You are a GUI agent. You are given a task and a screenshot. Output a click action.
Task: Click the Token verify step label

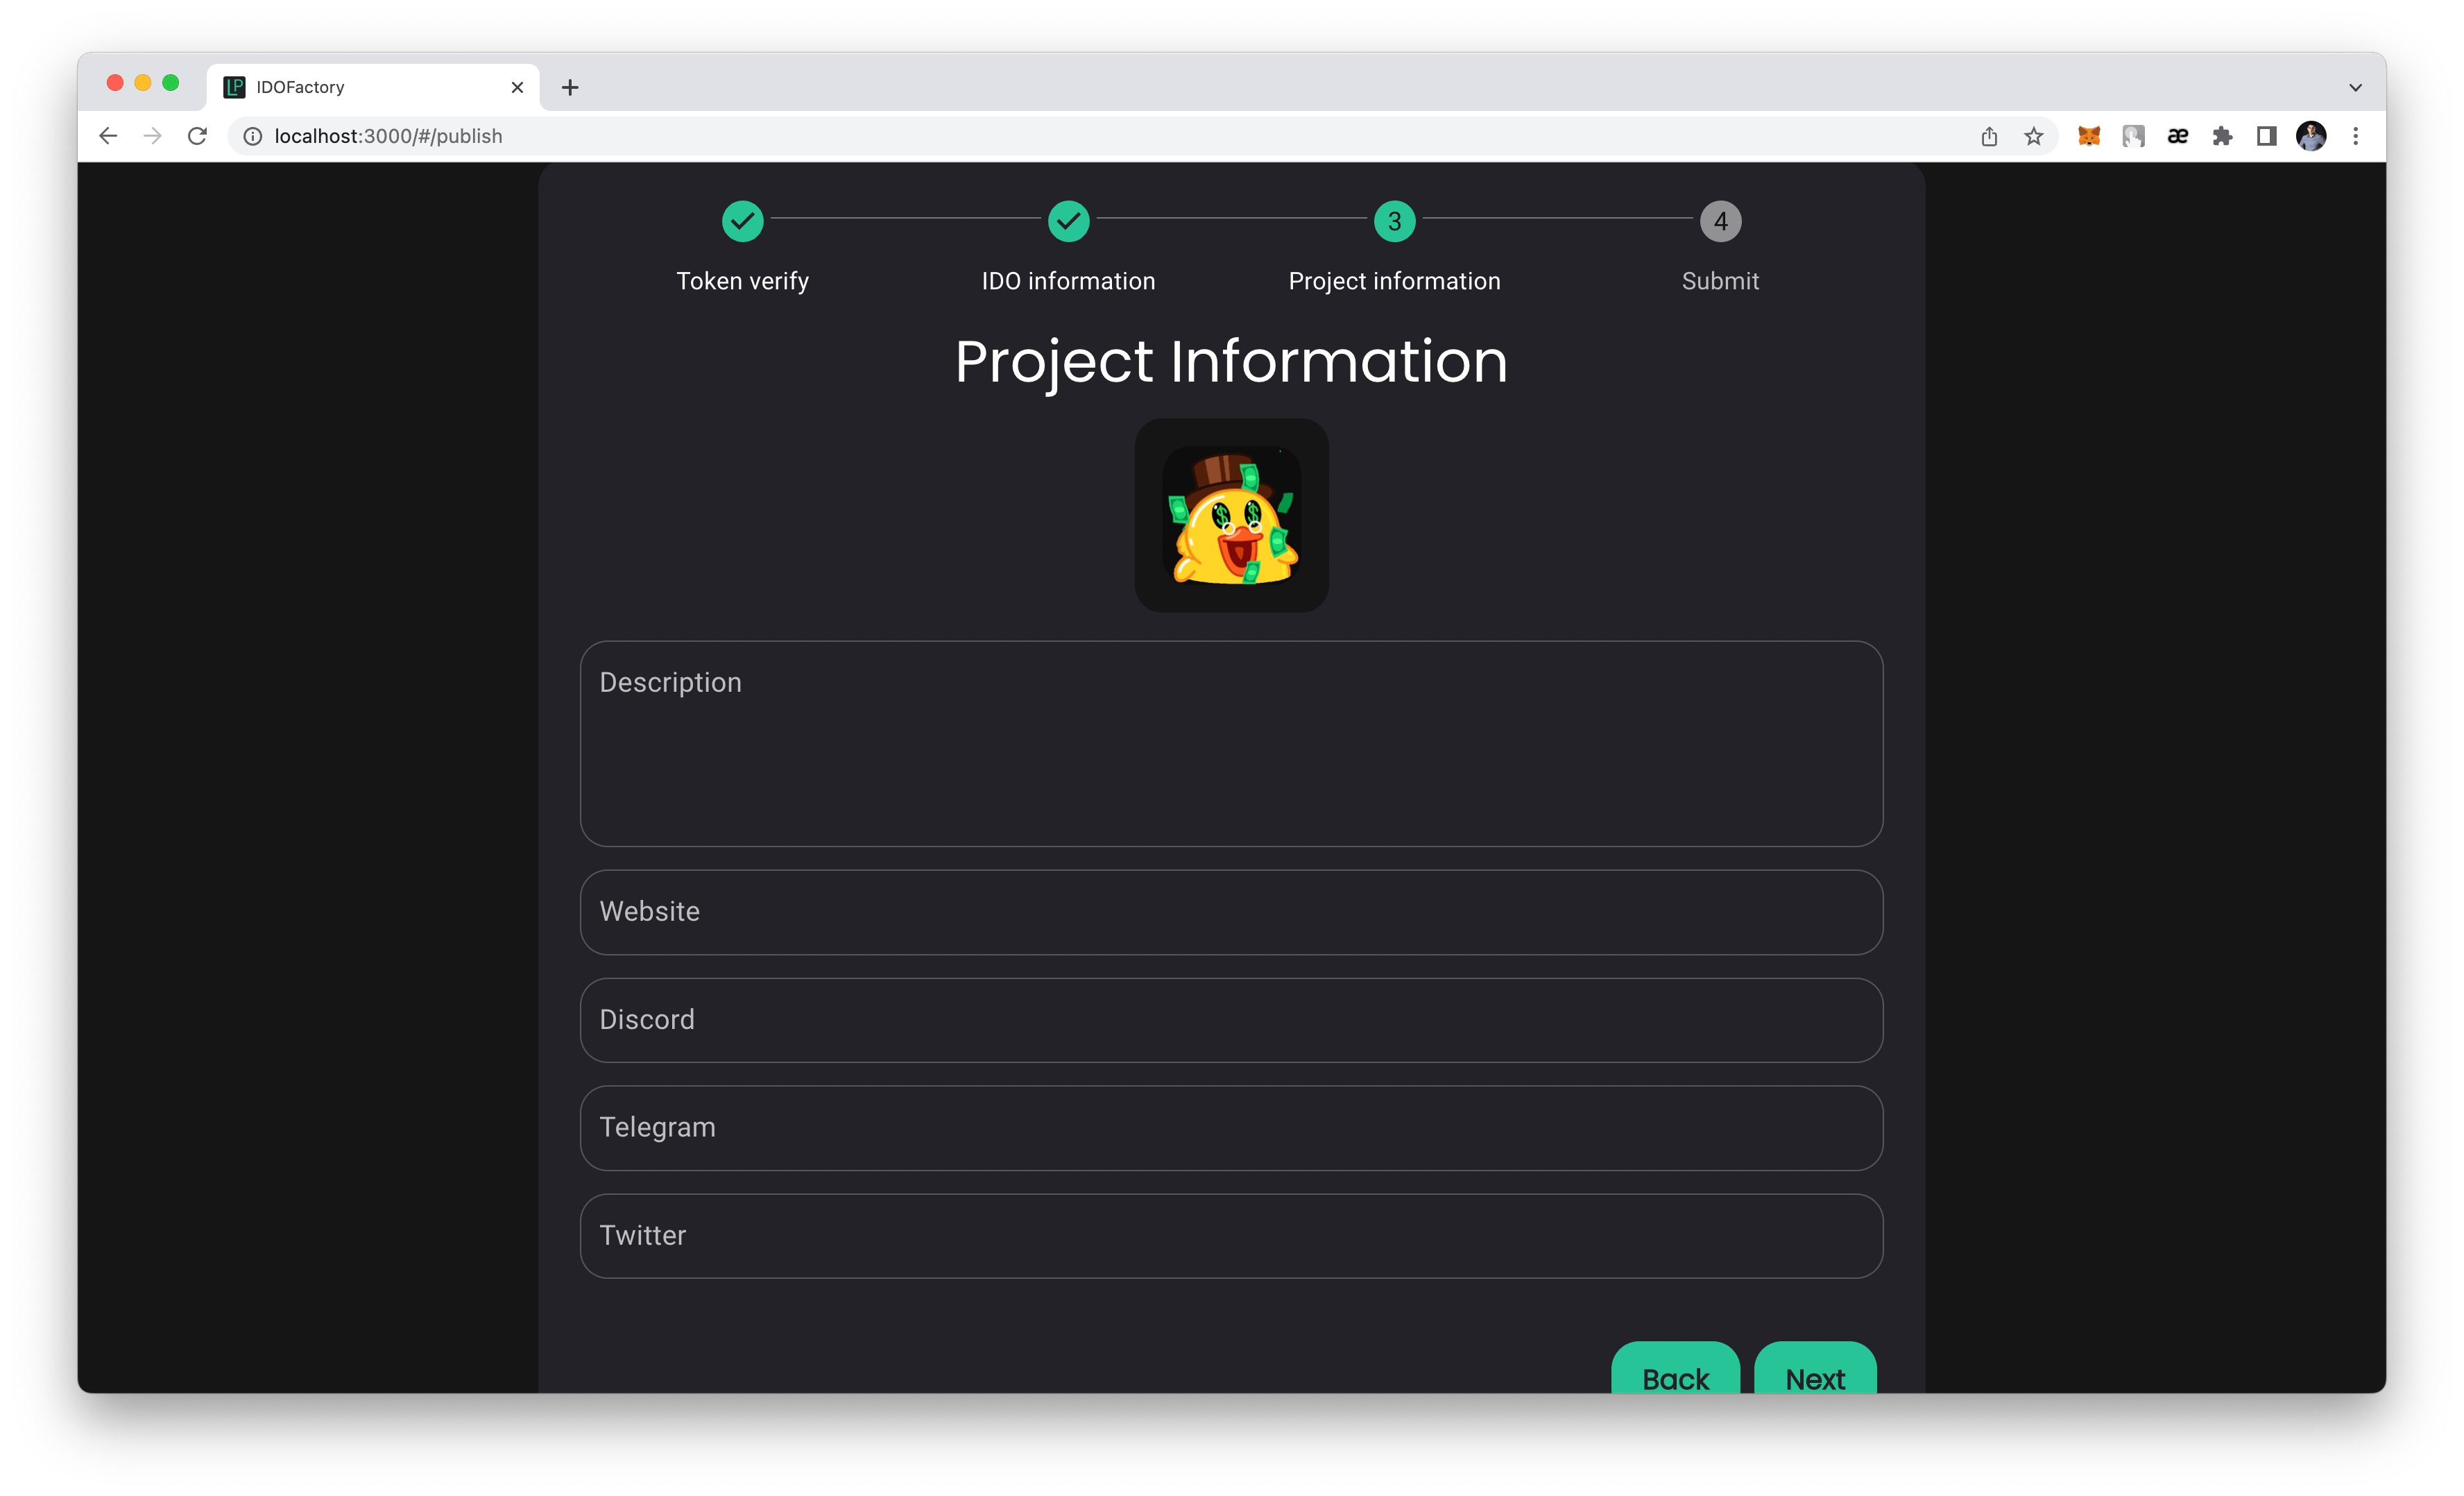[x=743, y=280]
